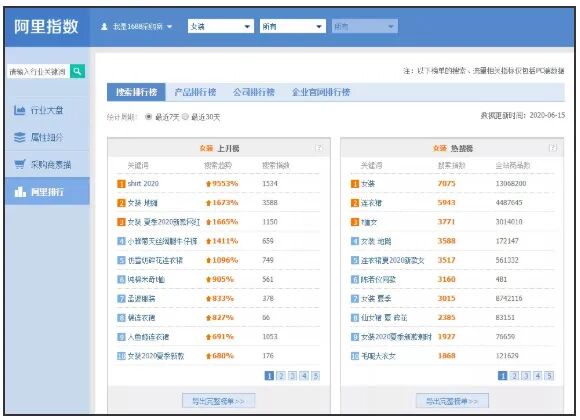Image resolution: width=580 pixels, height=420 pixels.
Task: Click help question icon on 上升榜 panel
Action: point(318,148)
